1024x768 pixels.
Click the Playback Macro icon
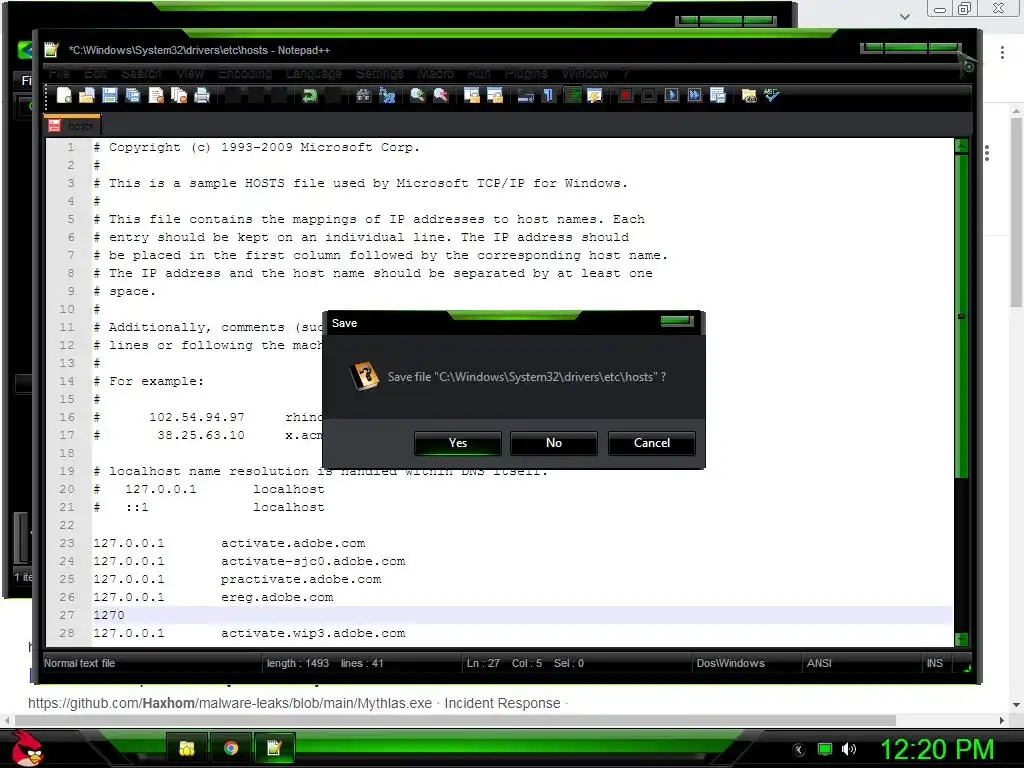click(671, 95)
